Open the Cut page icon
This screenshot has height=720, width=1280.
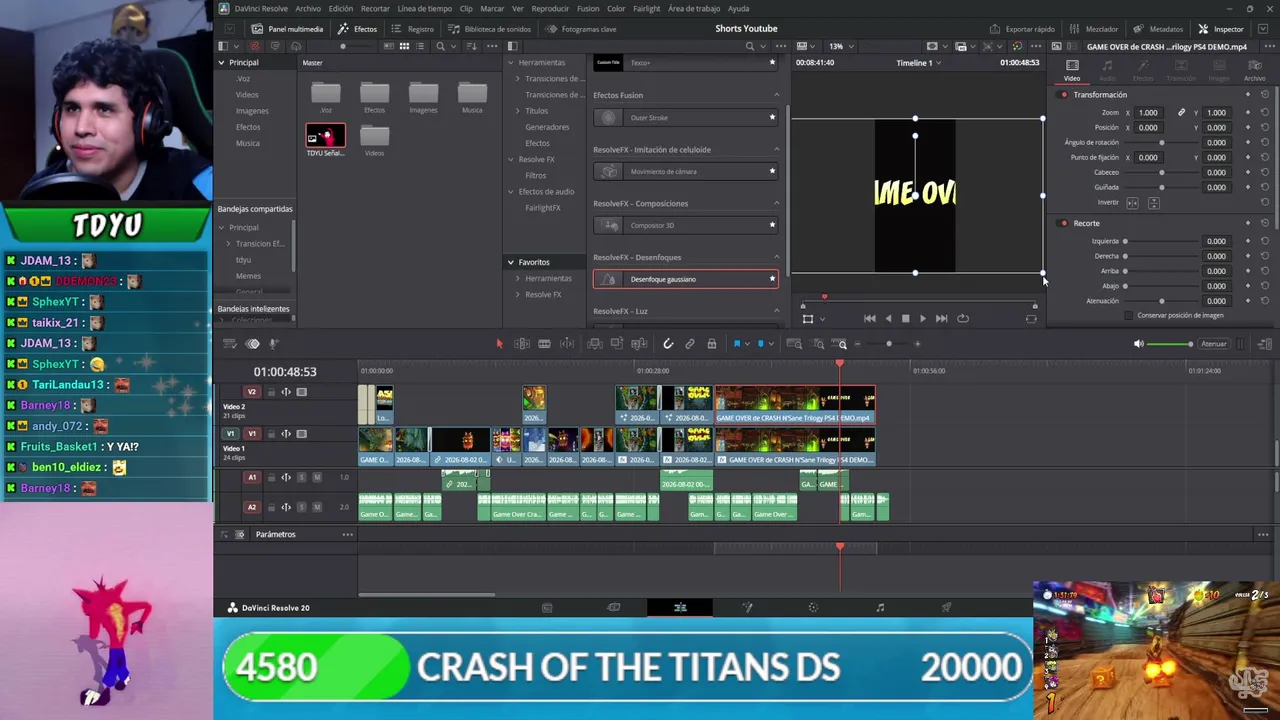(x=614, y=607)
